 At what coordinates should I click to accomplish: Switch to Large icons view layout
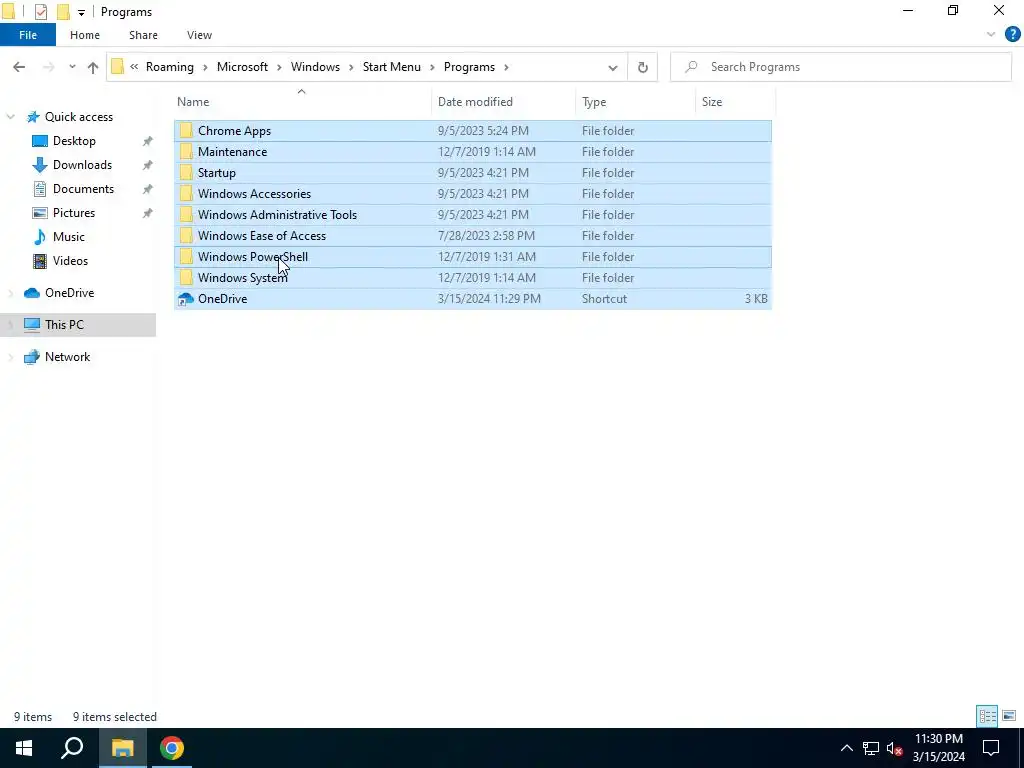(x=1009, y=716)
